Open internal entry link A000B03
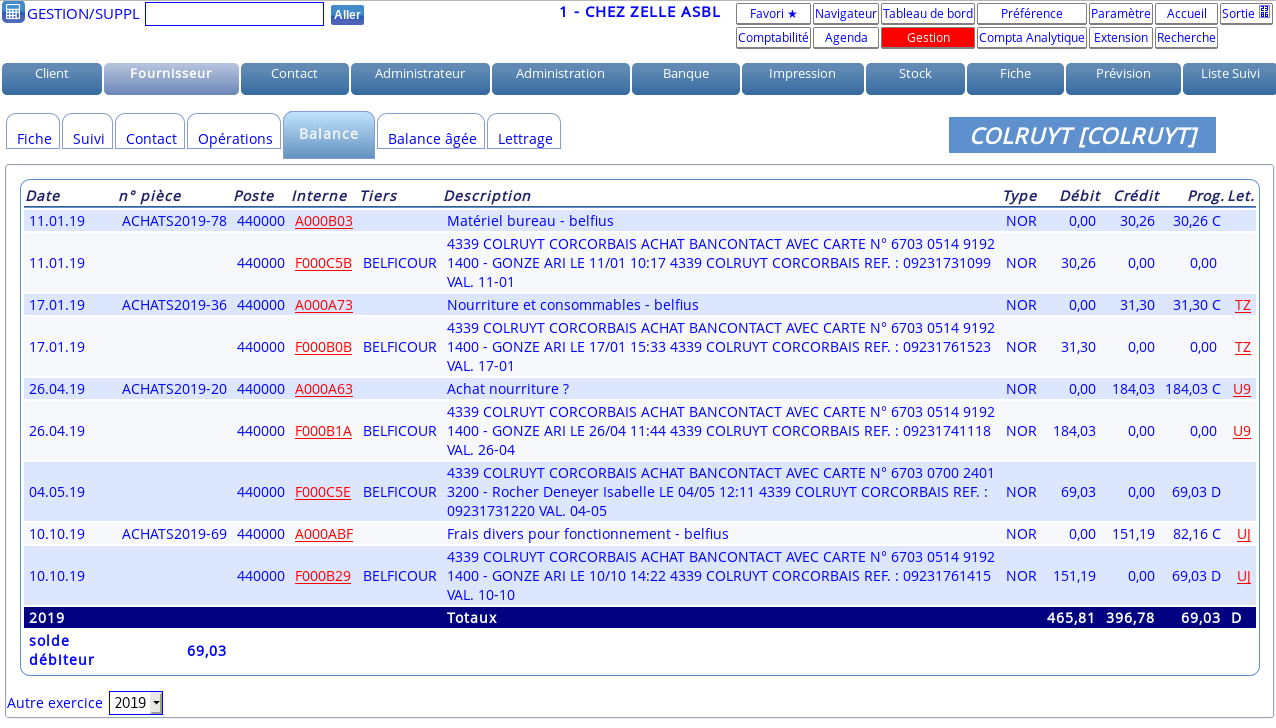This screenshot has width=1276, height=728. click(323, 221)
